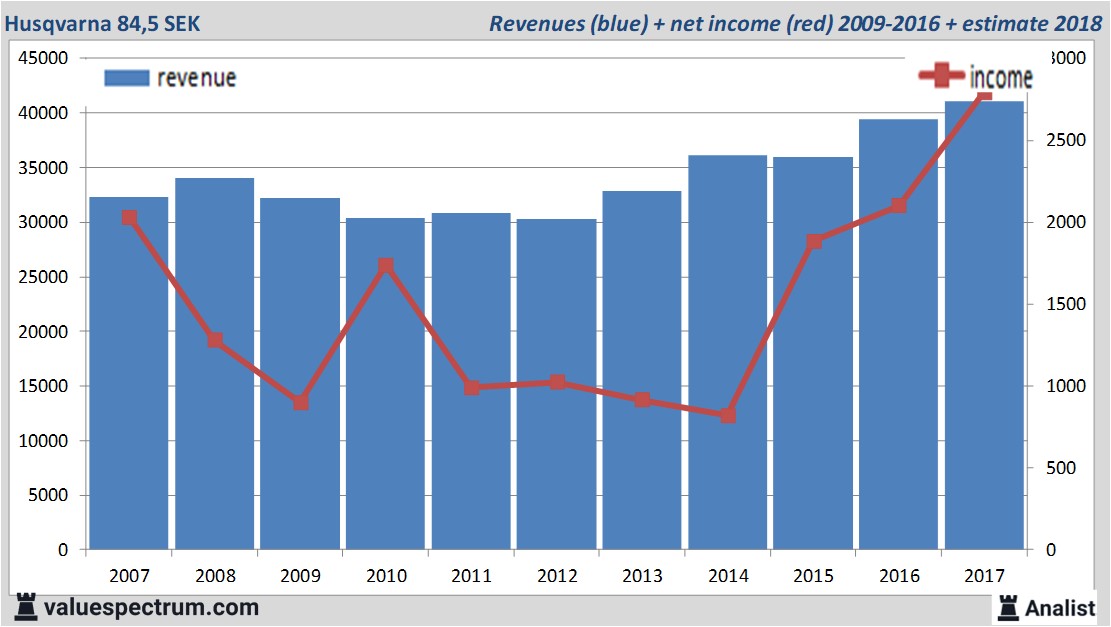Screen dimensions: 1111x627
Task: Click the valuespectrum.com chess rook icon
Action: tap(26, 608)
